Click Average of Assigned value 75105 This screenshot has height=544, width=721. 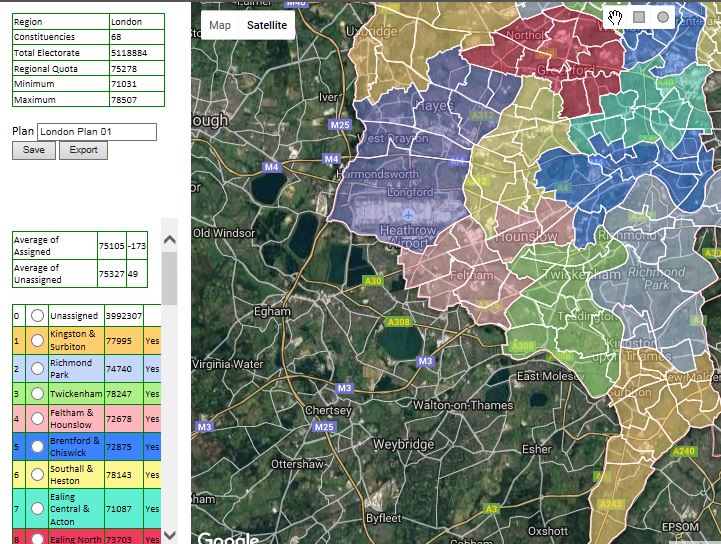(112, 246)
